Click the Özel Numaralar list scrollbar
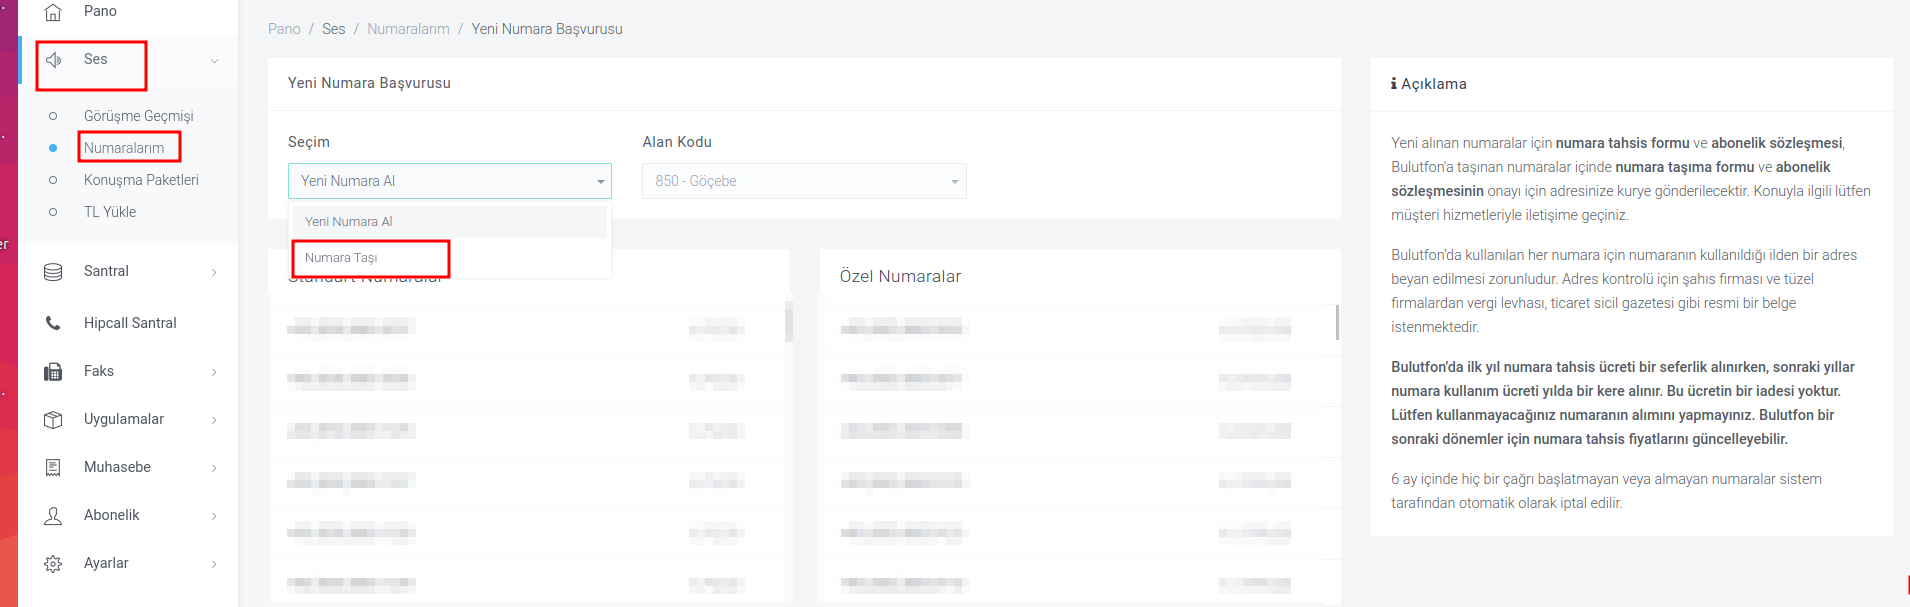Image resolution: width=1910 pixels, height=607 pixels. click(1337, 322)
